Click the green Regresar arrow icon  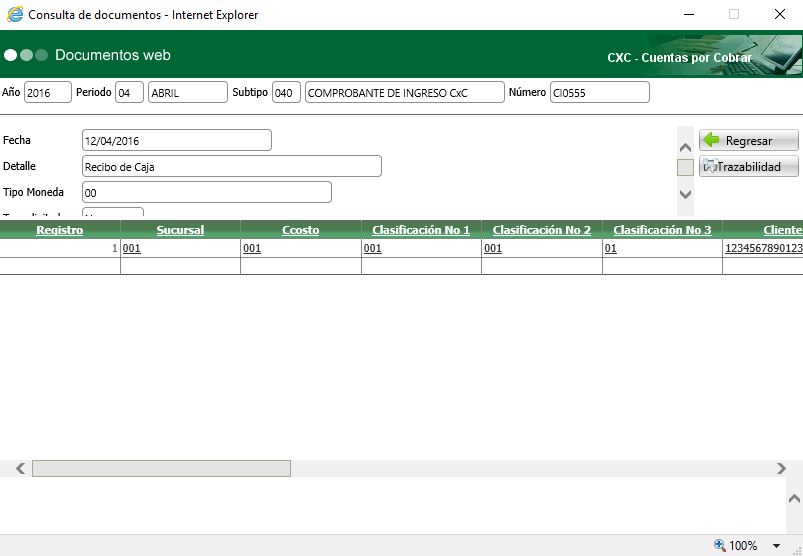(711, 141)
